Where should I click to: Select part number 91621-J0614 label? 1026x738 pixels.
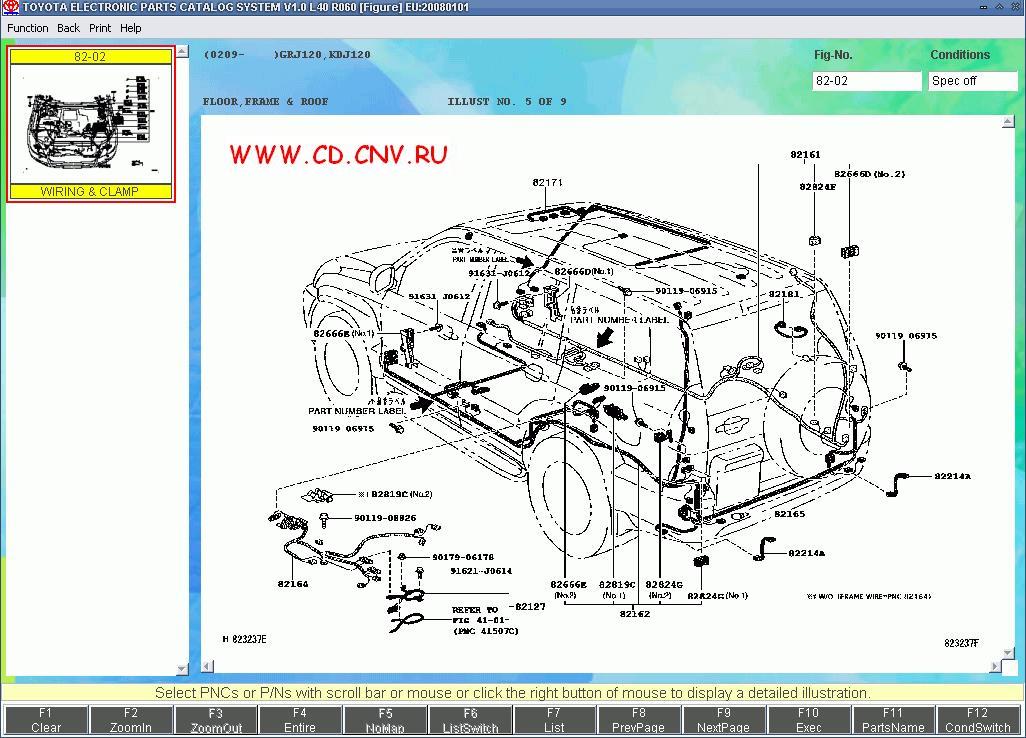click(481, 571)
